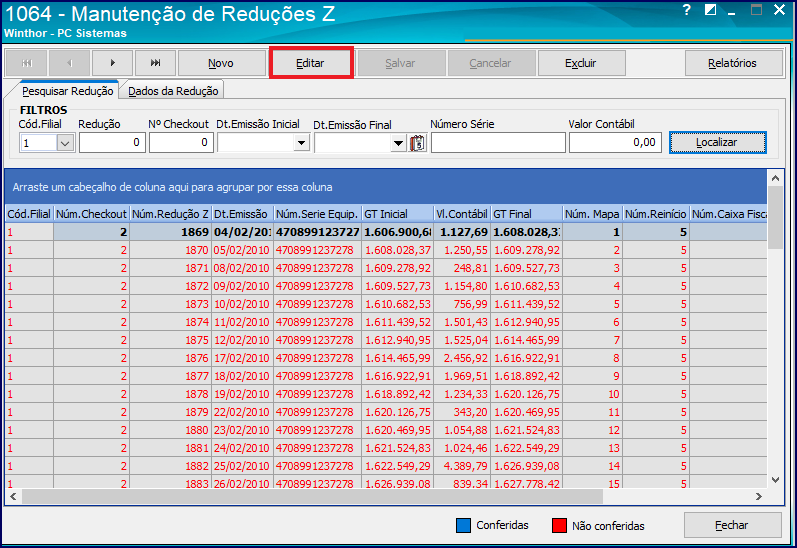Image resolution: width=797 pixels, height=548 pixels.
Task: Sort by the Núm.Redução Z column header
Action: tap(170, 214)
